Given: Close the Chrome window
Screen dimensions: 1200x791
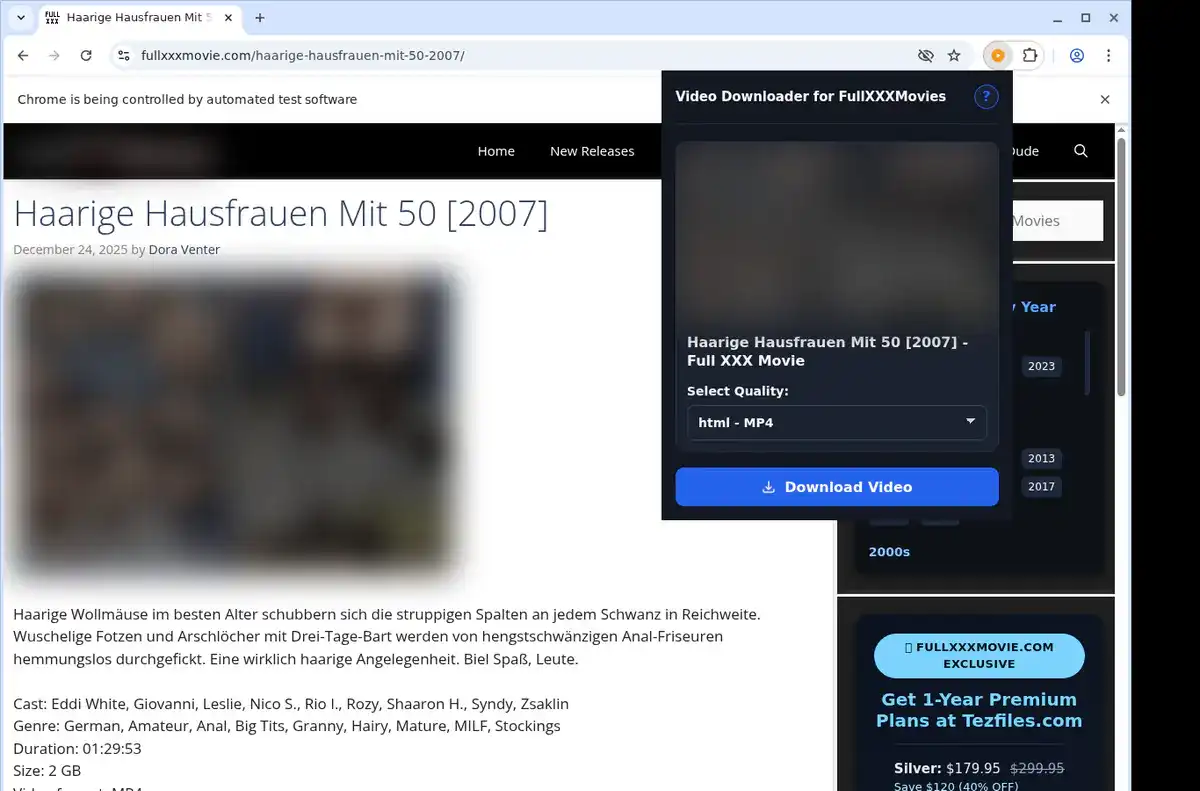Looking at the screenshot, I should coord(1114,18).
